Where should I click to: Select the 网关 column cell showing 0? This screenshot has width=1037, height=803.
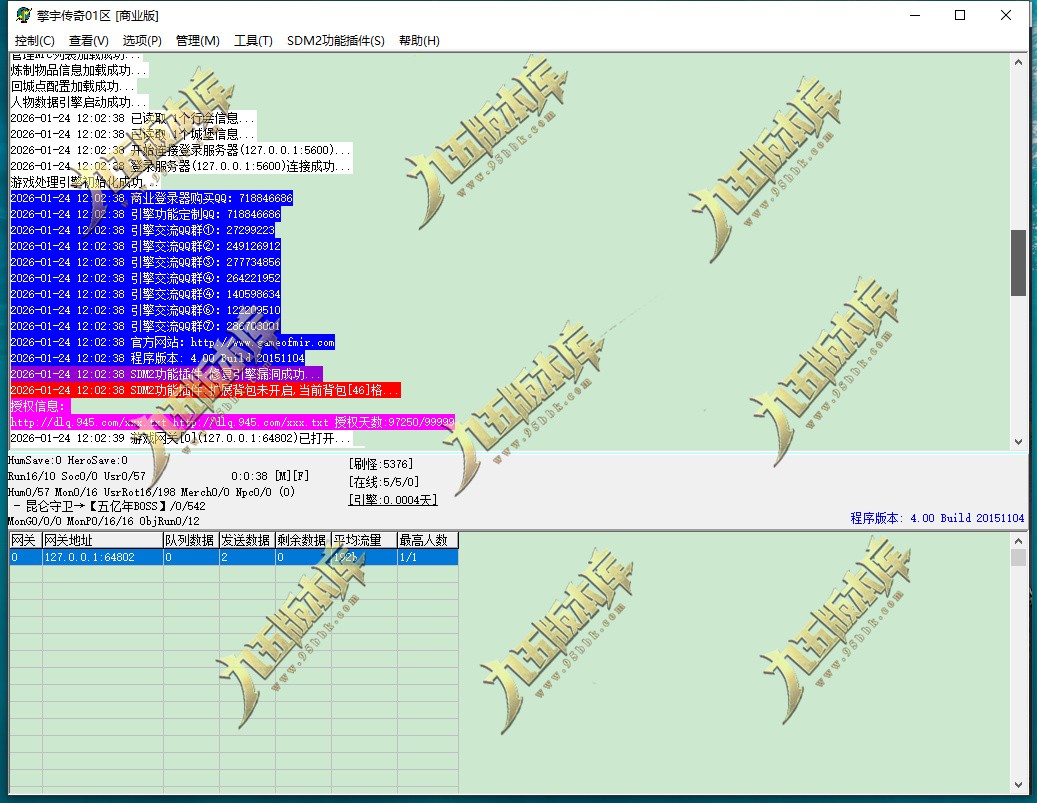point(25,557)
